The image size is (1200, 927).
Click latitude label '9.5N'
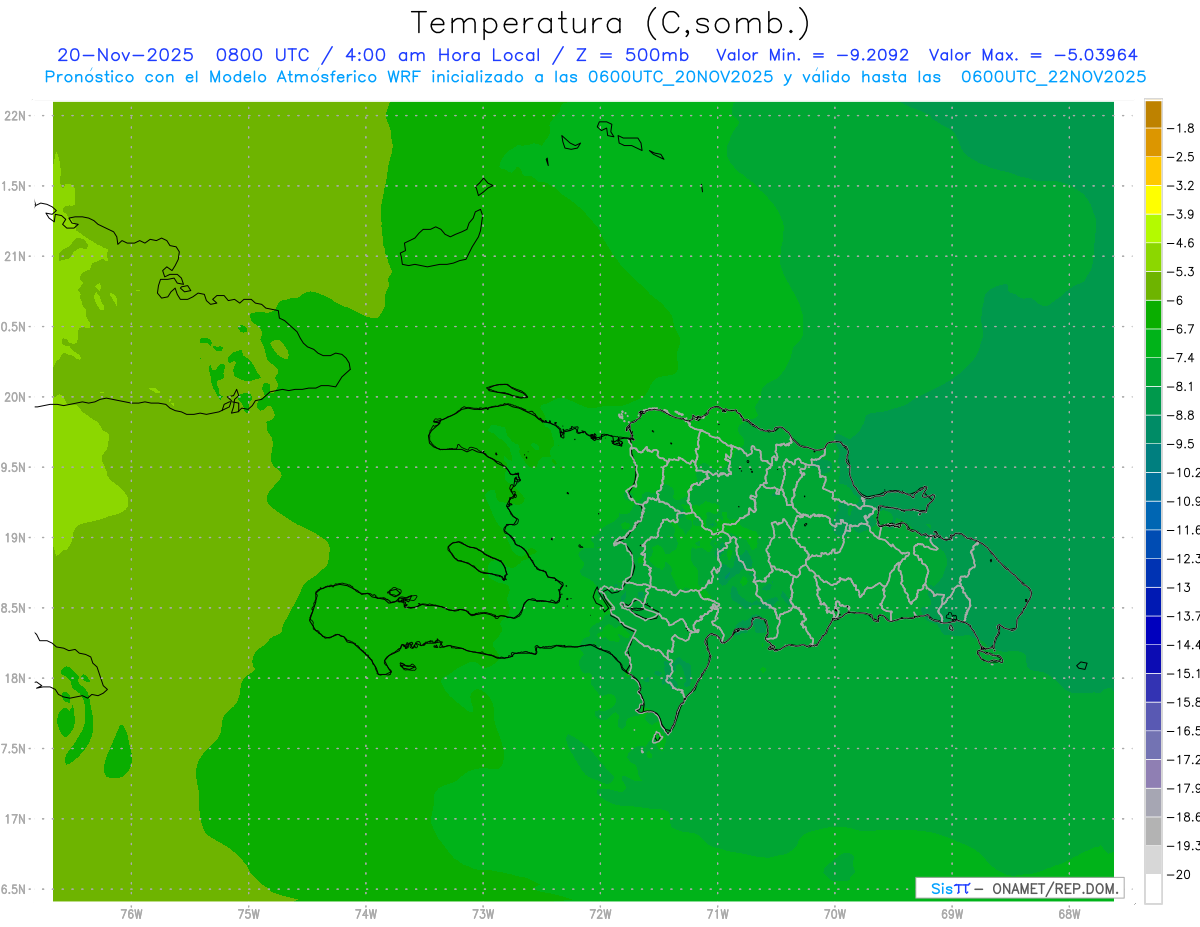tap(14, 468)
